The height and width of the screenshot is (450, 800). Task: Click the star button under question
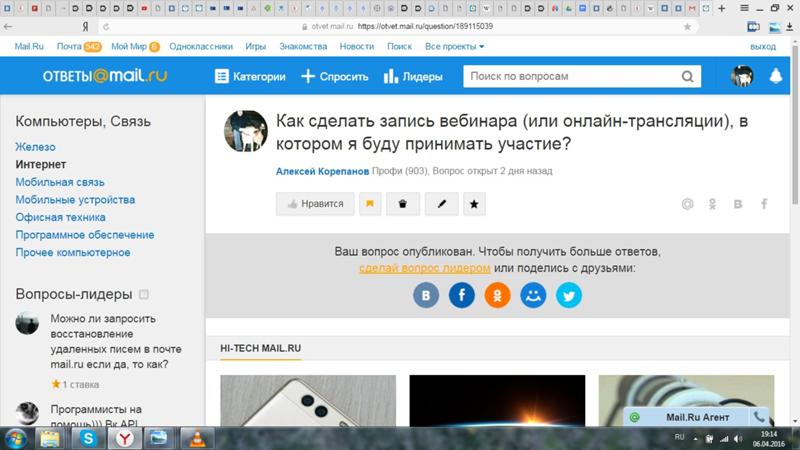[x=474, y=204]
